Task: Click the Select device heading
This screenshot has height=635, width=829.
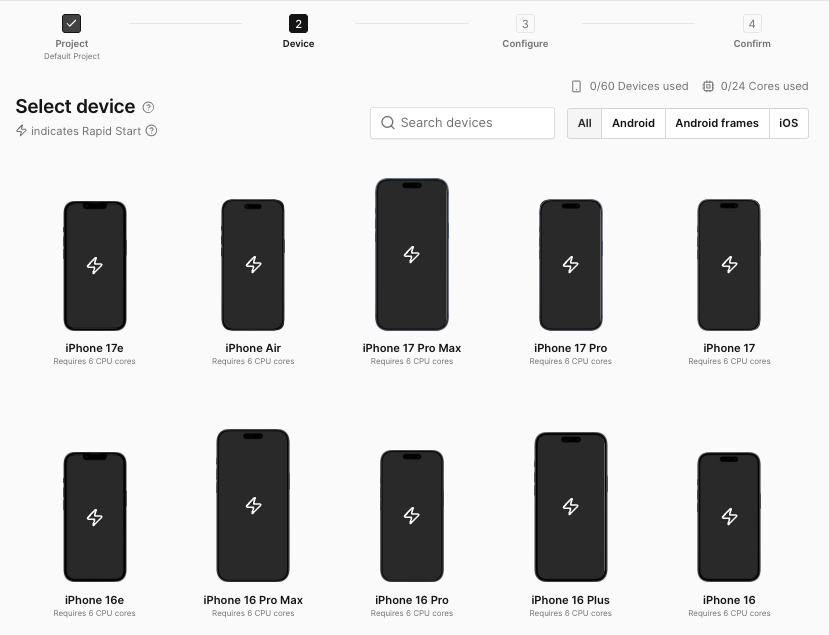Action: pos(75,106)
